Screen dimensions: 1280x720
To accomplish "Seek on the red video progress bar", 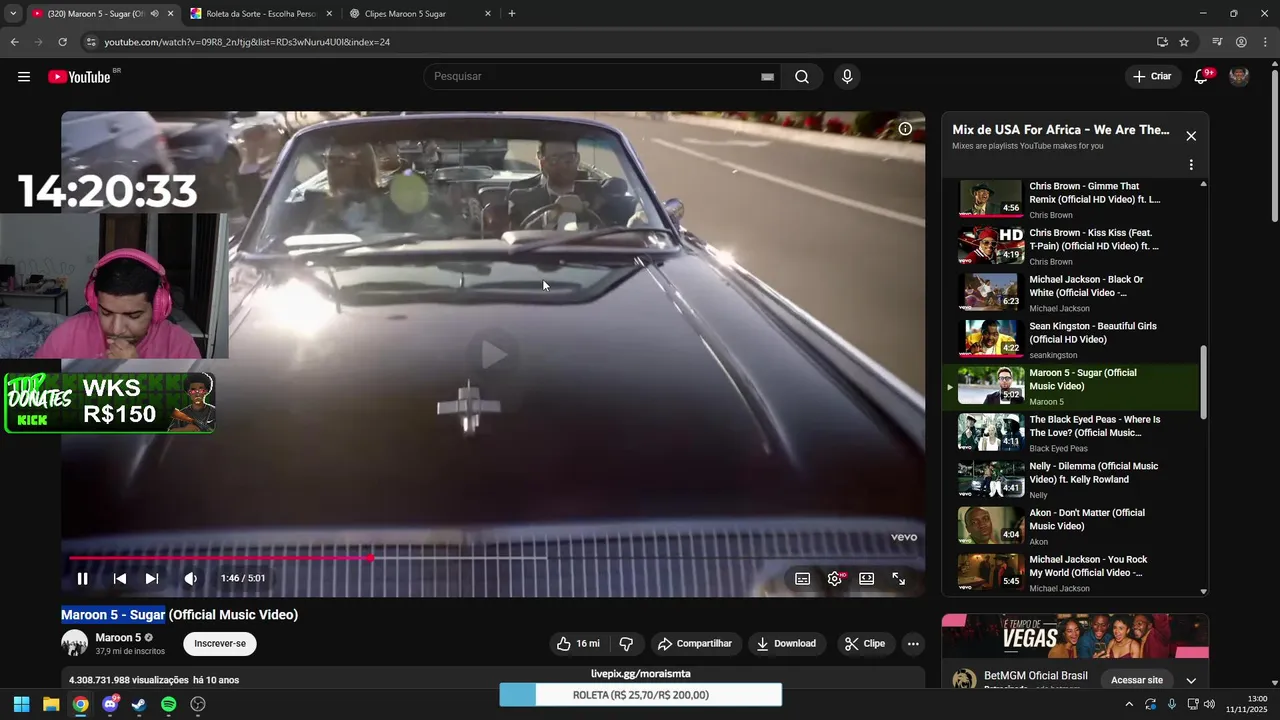I will coord(493,558).
